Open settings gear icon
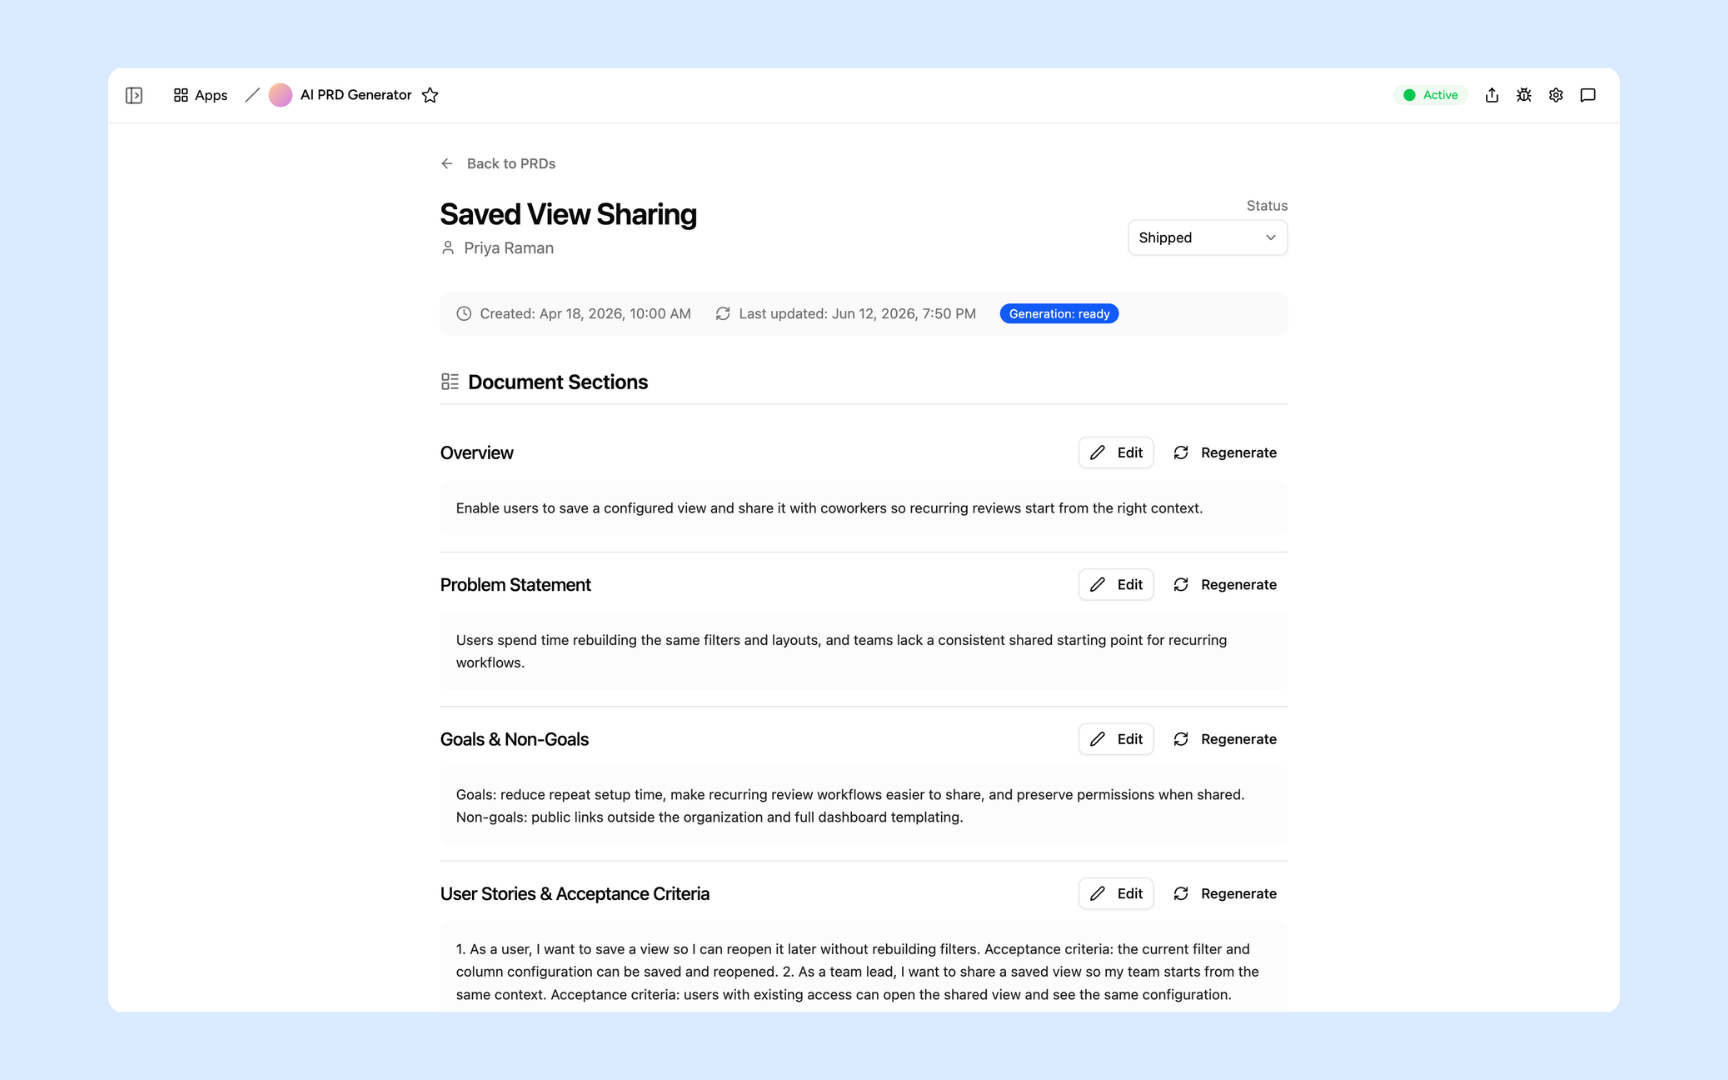This screenshot has height=1080, width=1728. tap(1555, 95)
